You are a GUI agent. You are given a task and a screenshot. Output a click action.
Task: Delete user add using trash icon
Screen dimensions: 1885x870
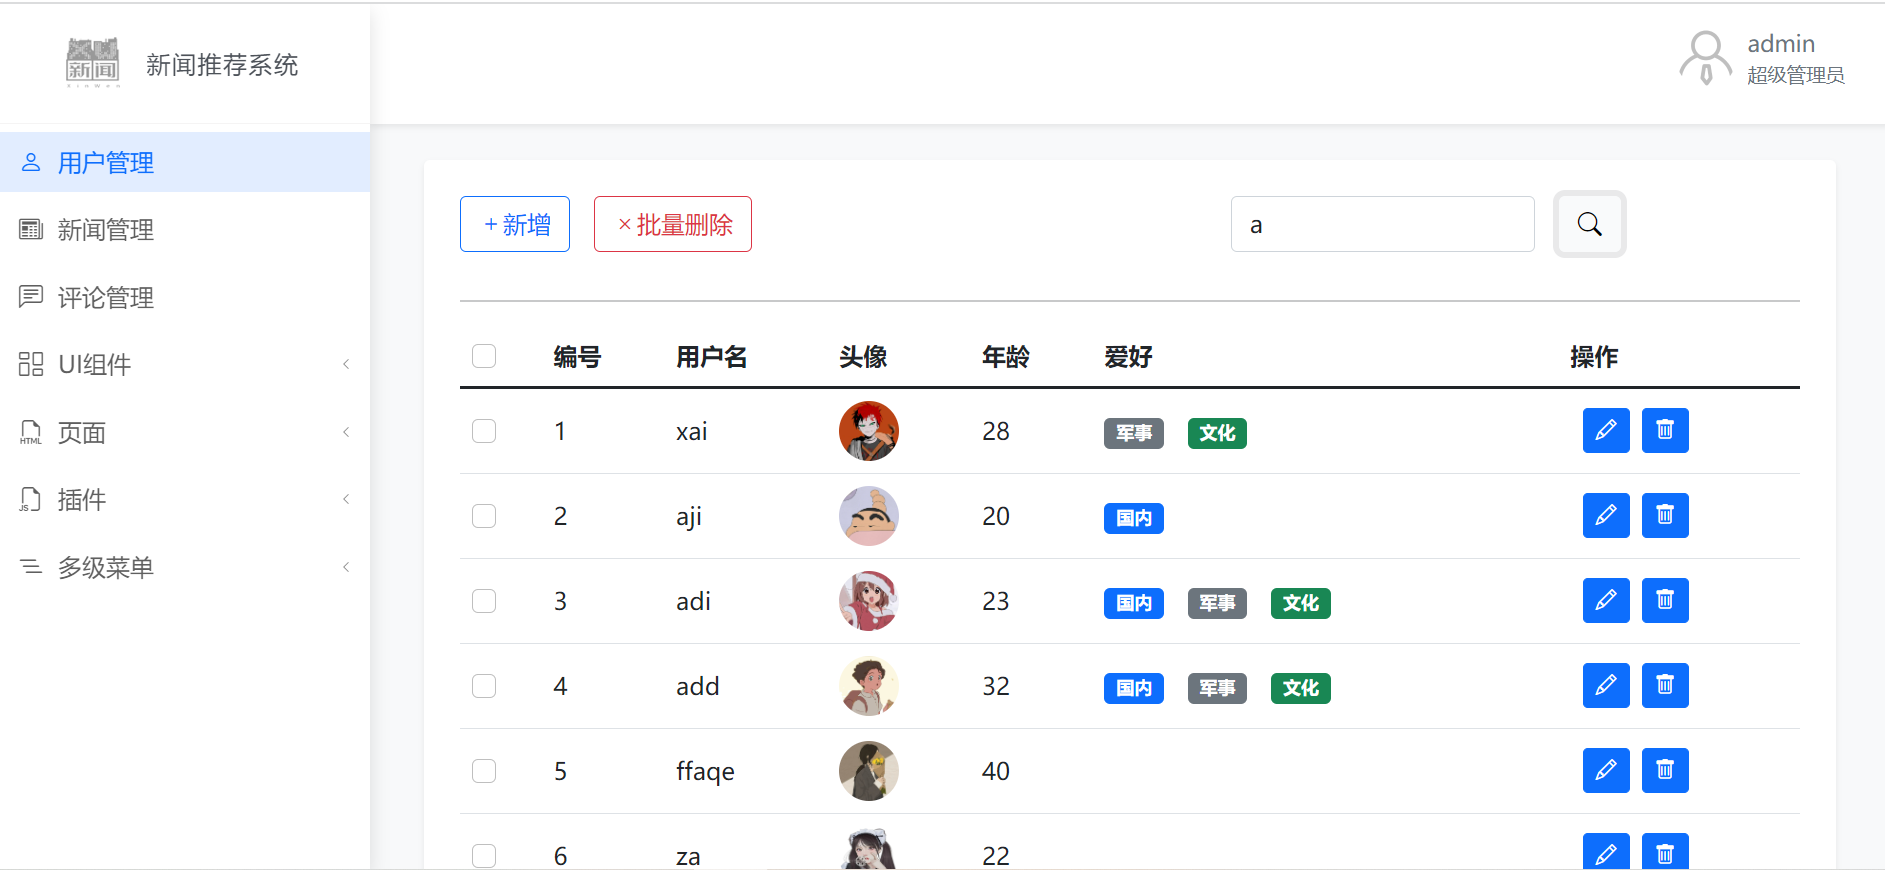click(x=1664, y=686)
